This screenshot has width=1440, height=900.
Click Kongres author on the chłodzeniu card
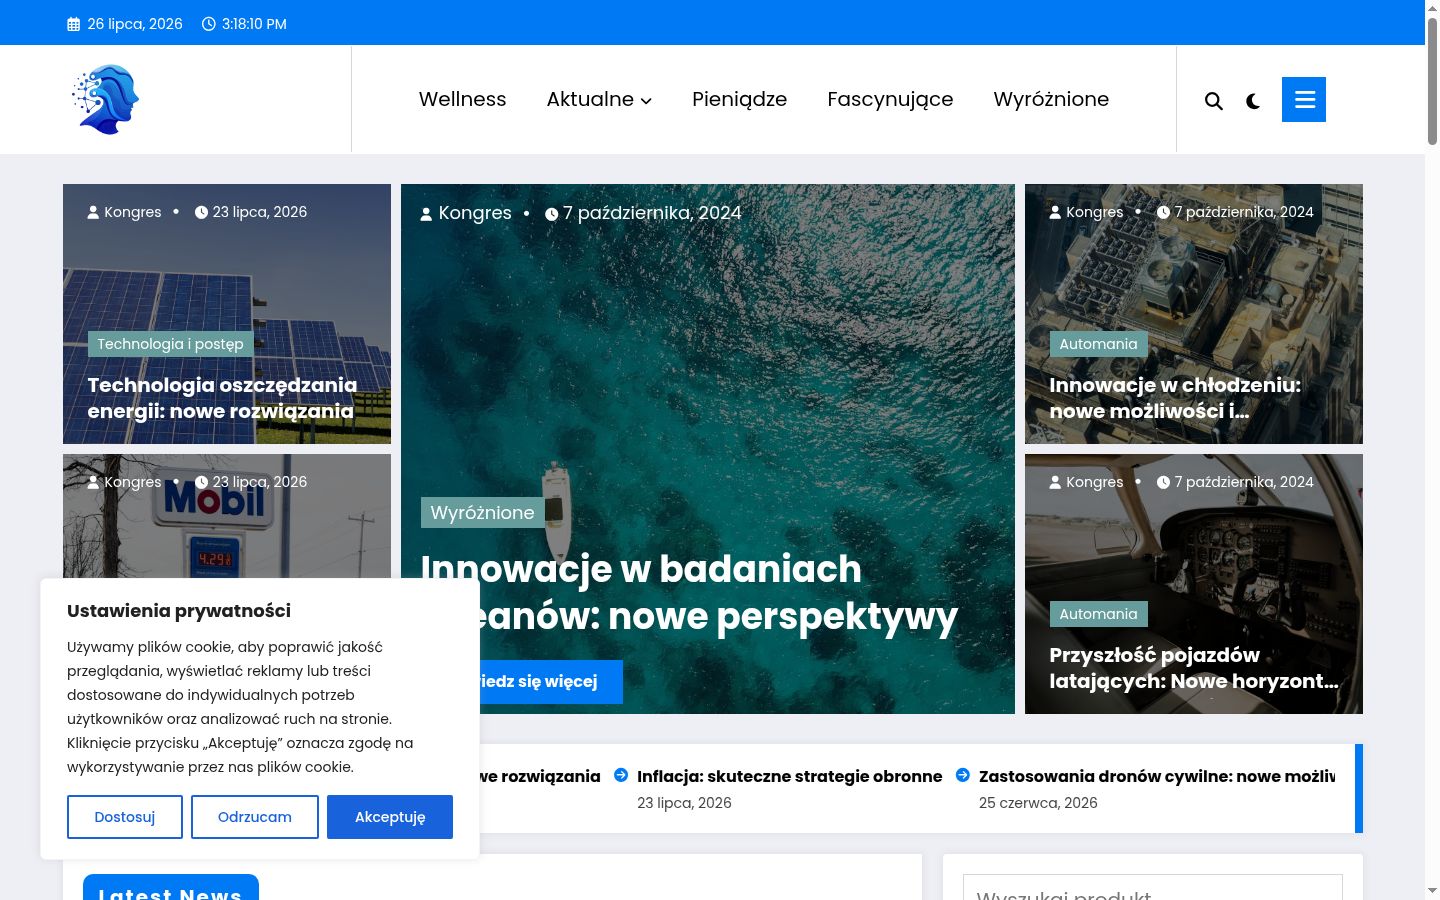click(1095, 212)
